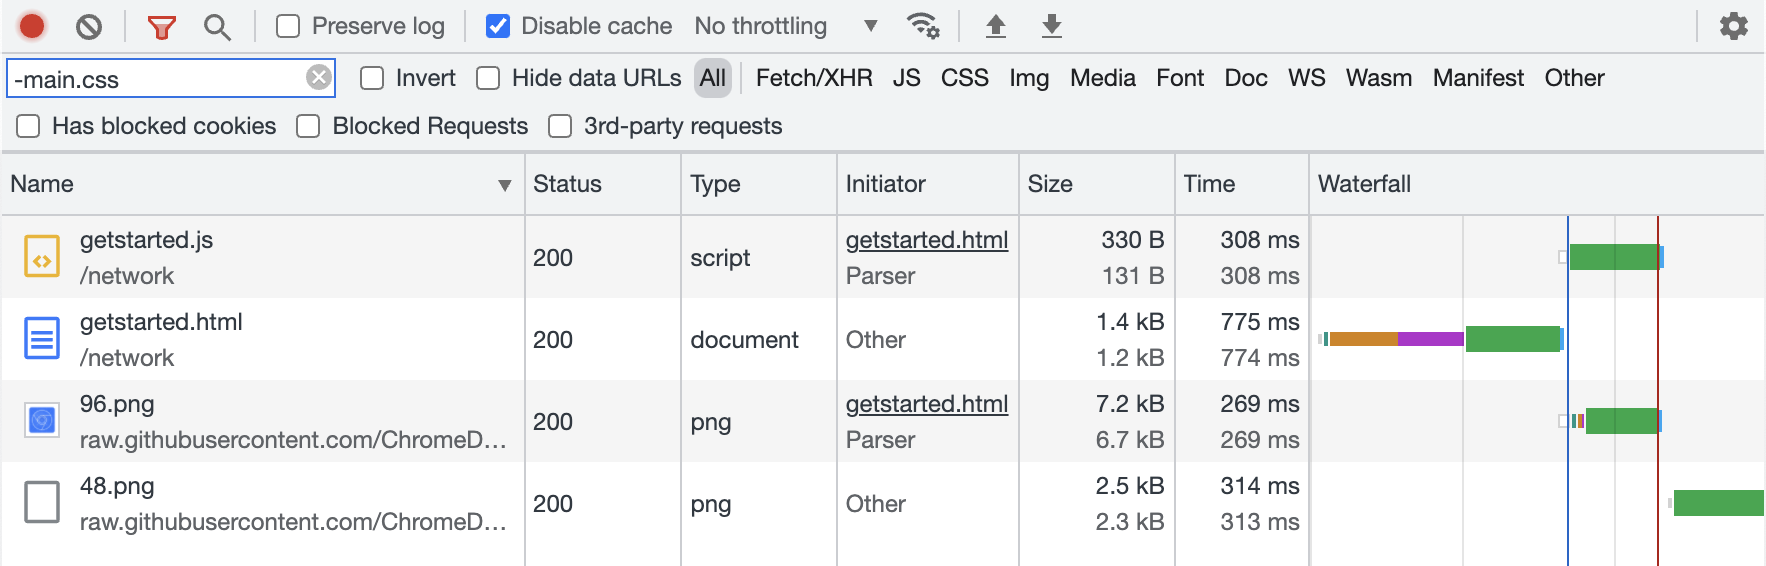Sort by Size column header
Screen dimensions: 1766x566
point(1097,184)
